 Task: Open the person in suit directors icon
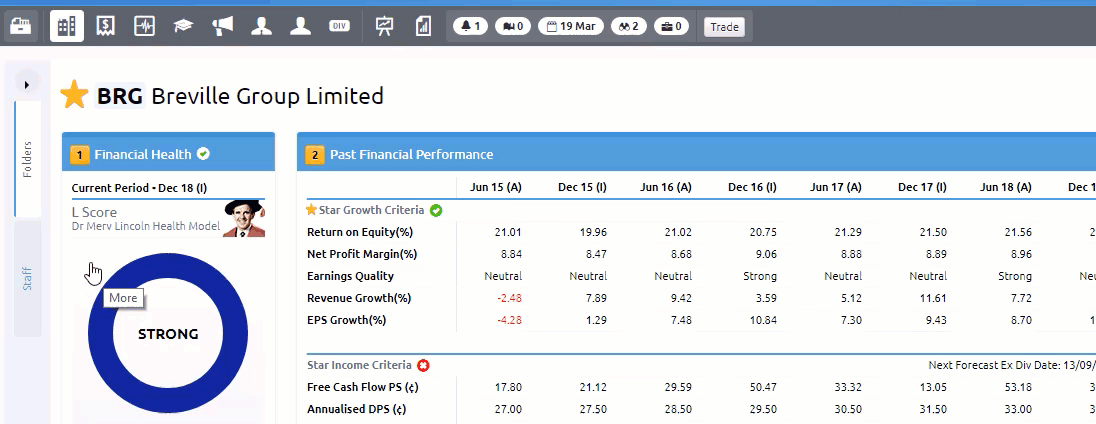pos(261,27)
